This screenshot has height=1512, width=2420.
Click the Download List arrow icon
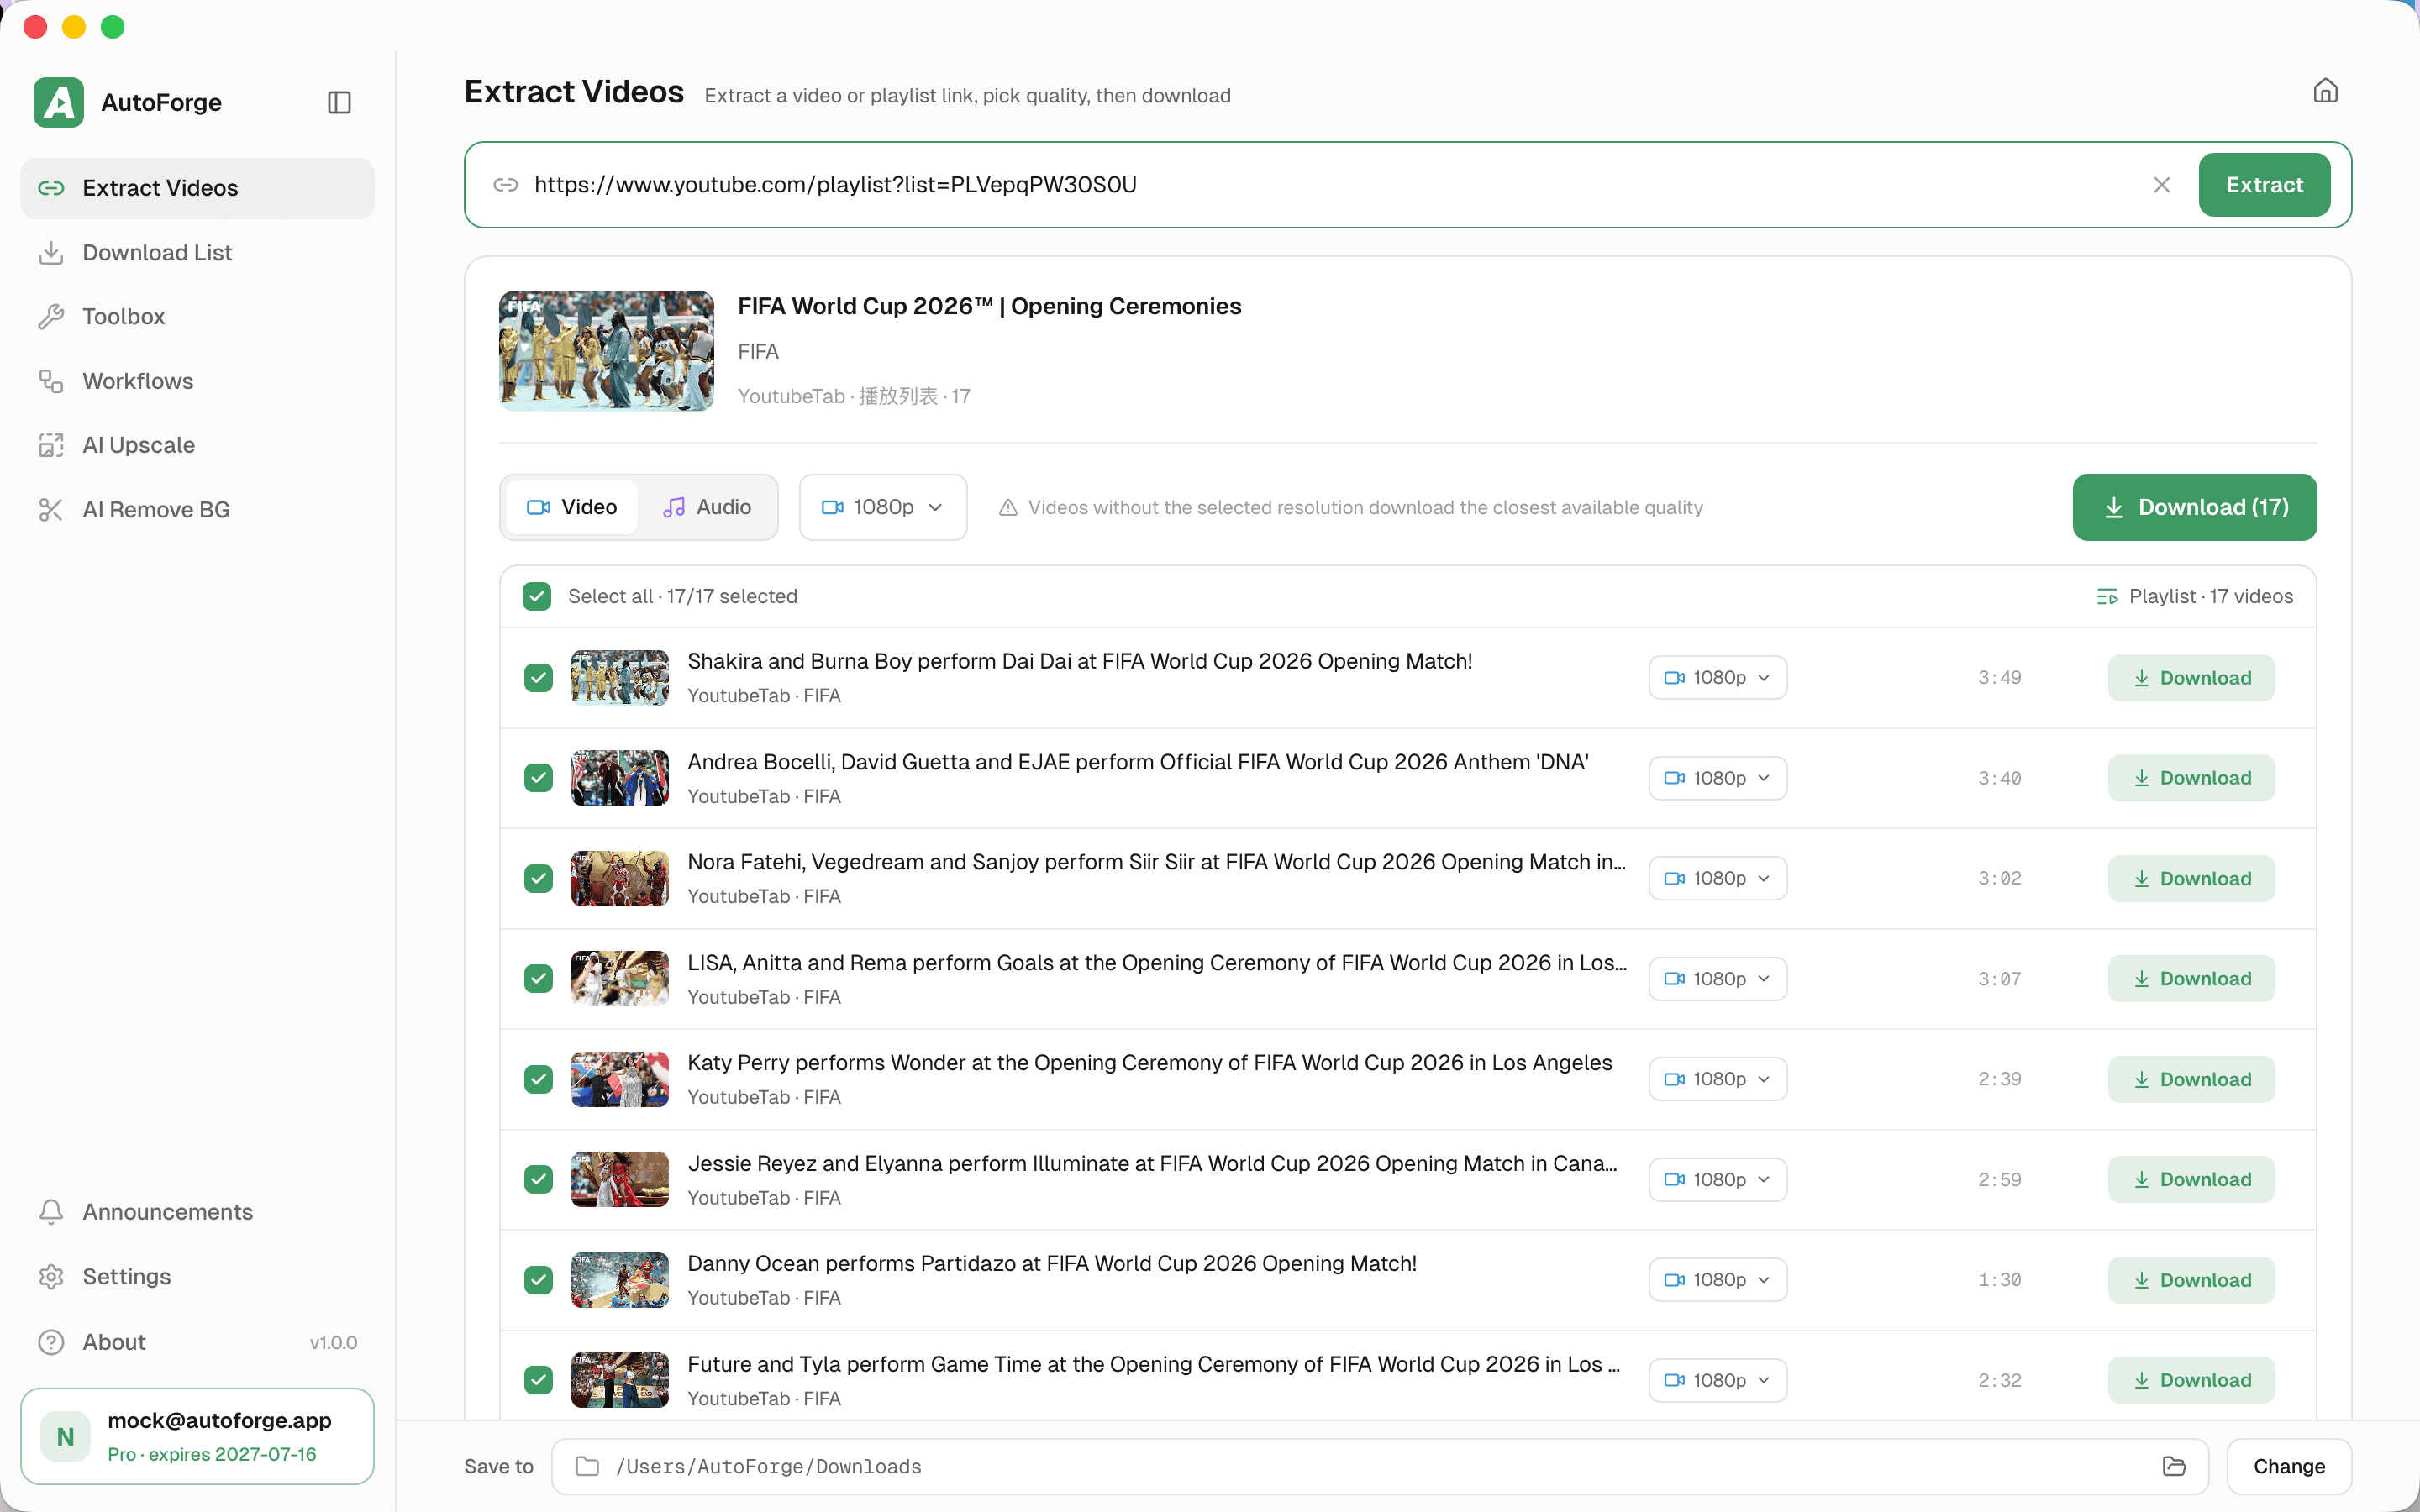pyautogui.click(x=51, y=253)
